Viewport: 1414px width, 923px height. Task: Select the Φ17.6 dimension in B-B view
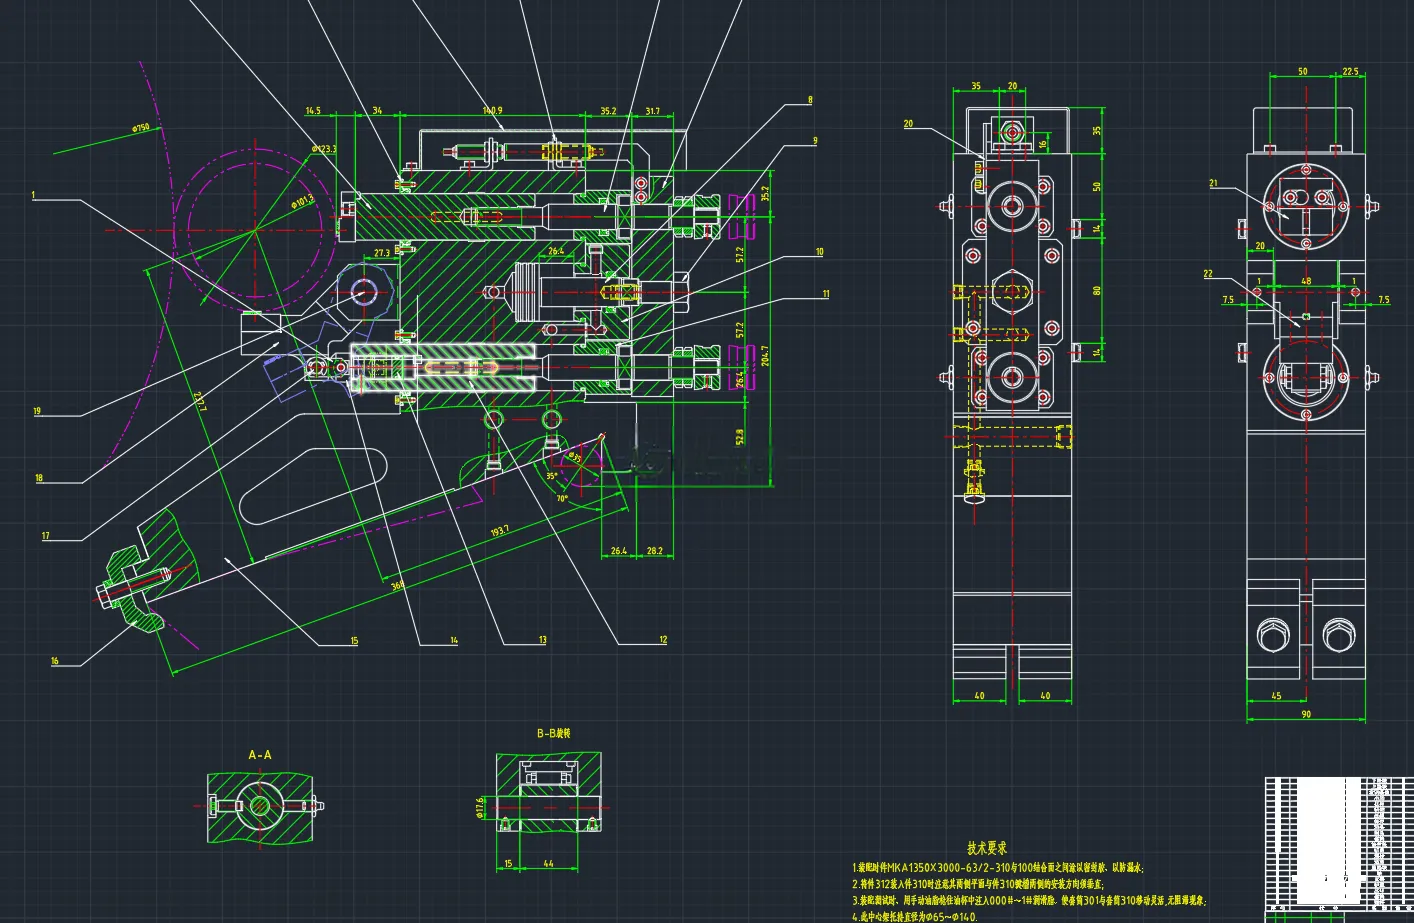[480, 806]
